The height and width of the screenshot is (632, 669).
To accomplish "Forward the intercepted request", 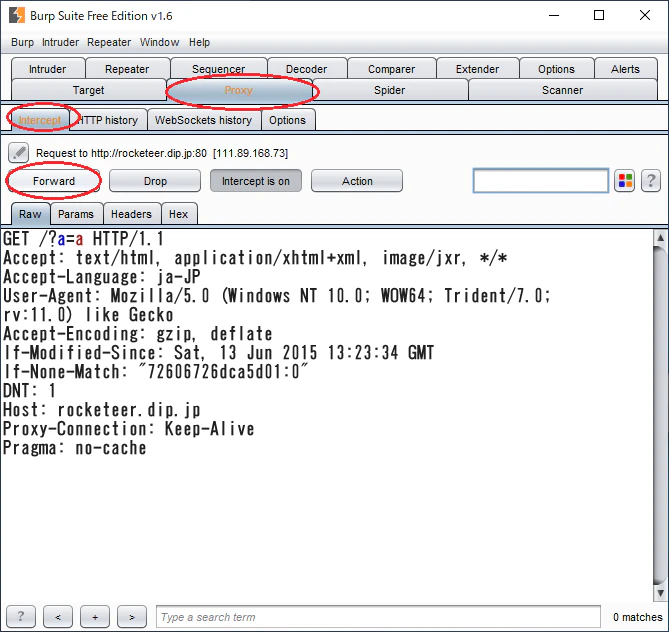I will tap(54, 181).
